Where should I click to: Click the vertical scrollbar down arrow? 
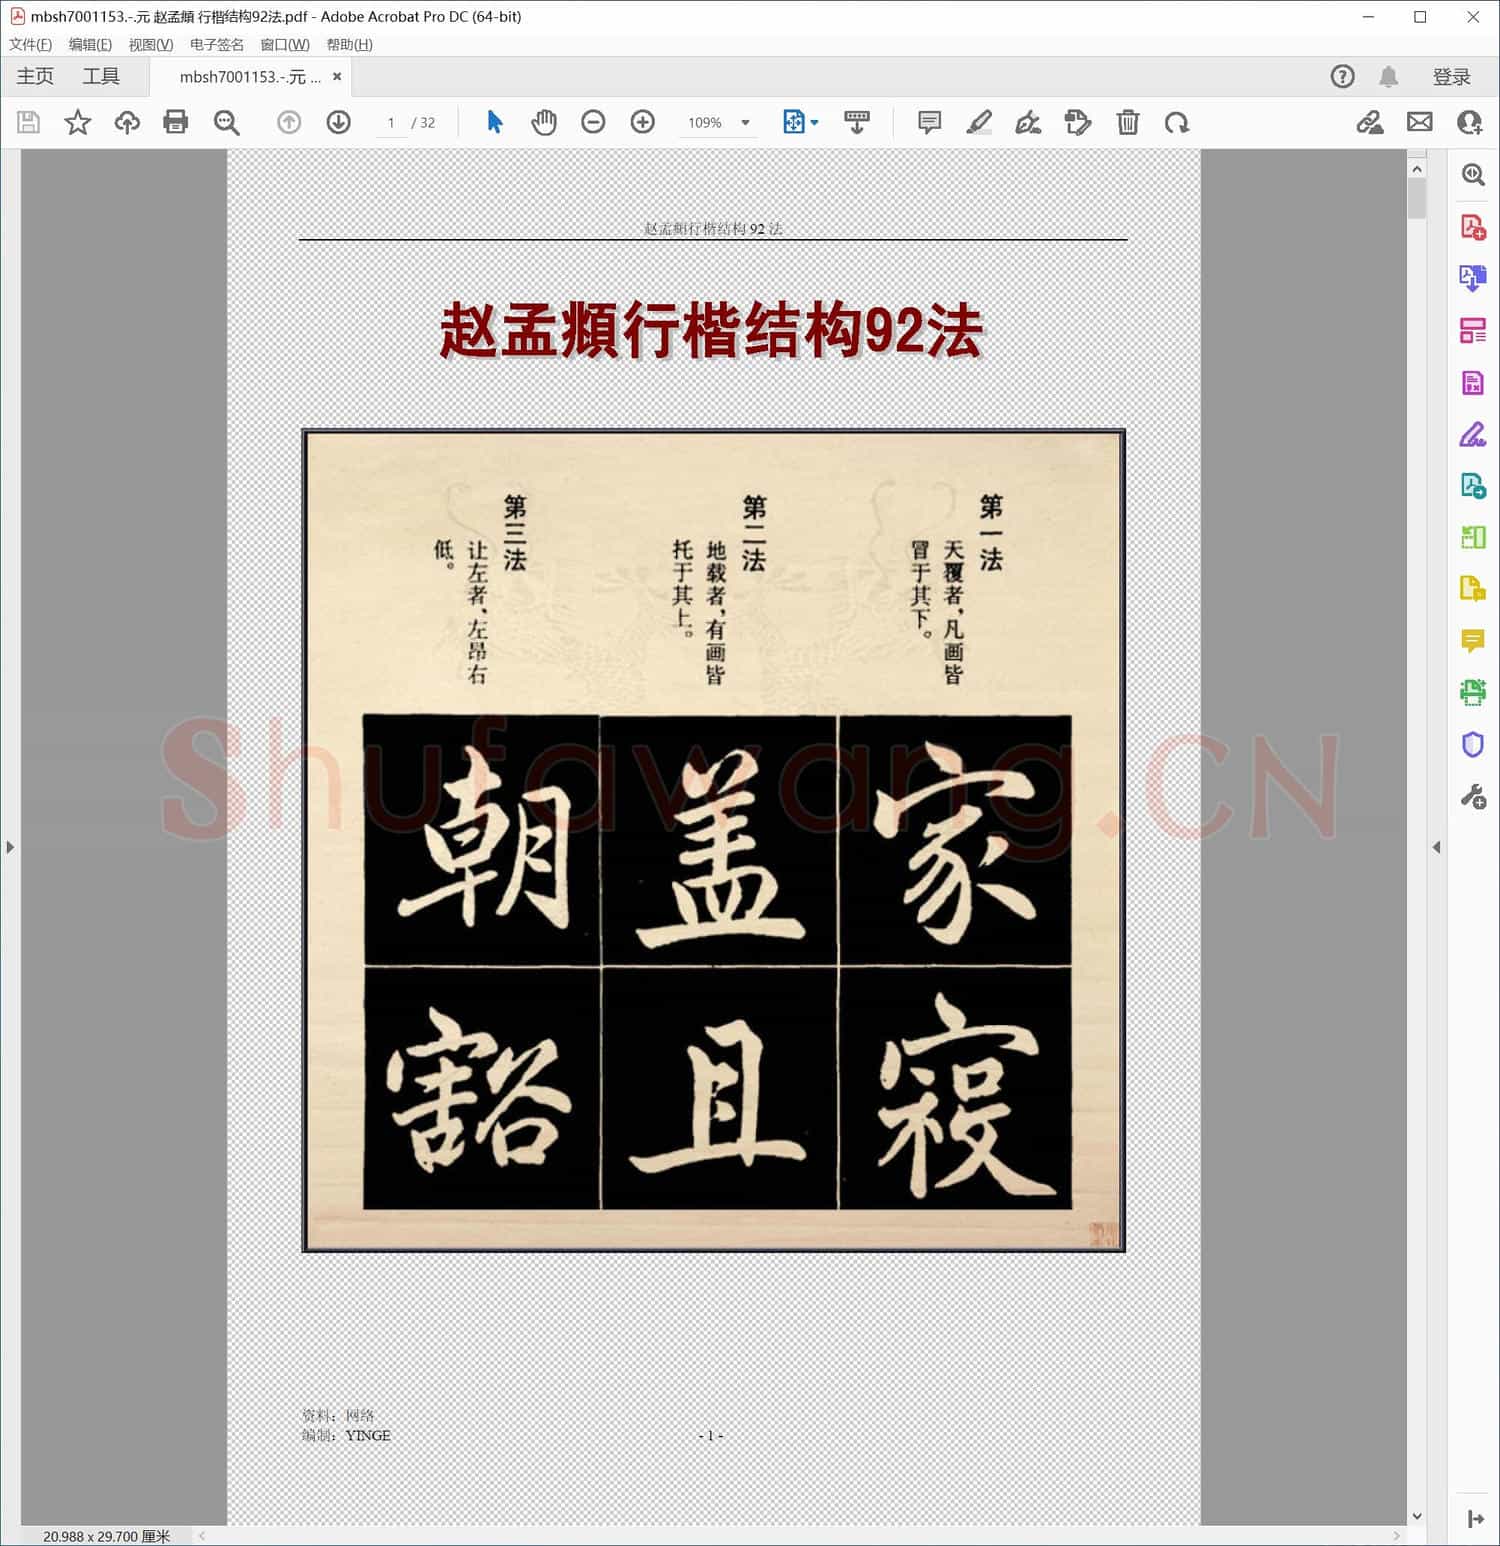tap(1416, 1516)
